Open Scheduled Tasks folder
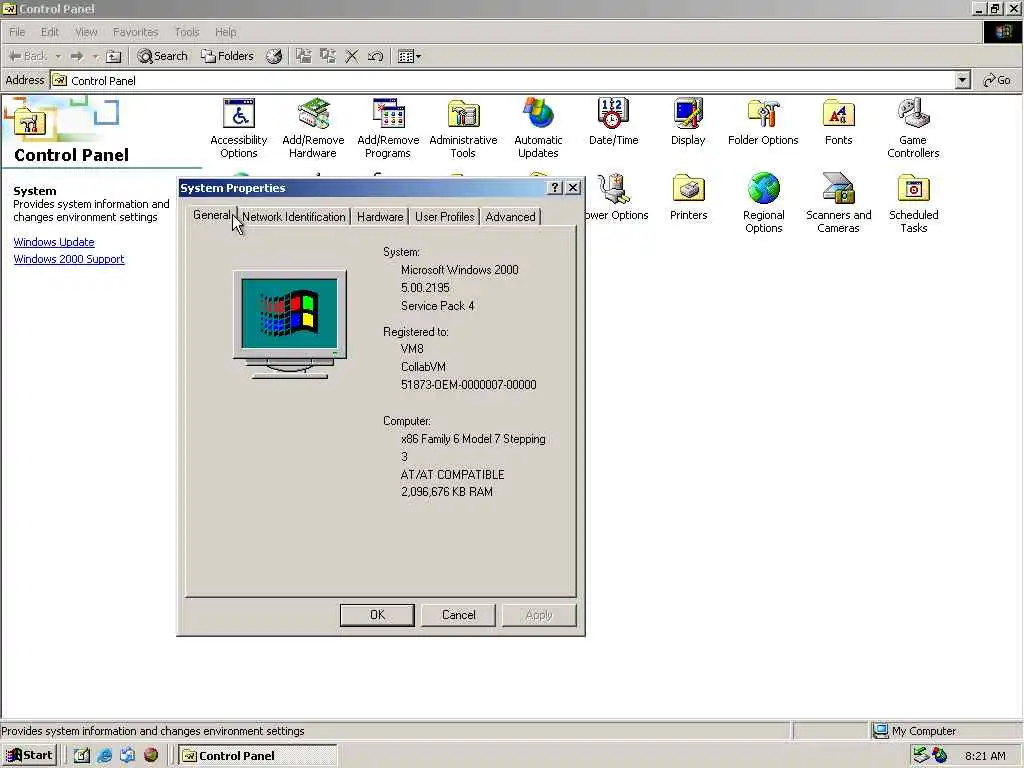 (x=914, y=203)
